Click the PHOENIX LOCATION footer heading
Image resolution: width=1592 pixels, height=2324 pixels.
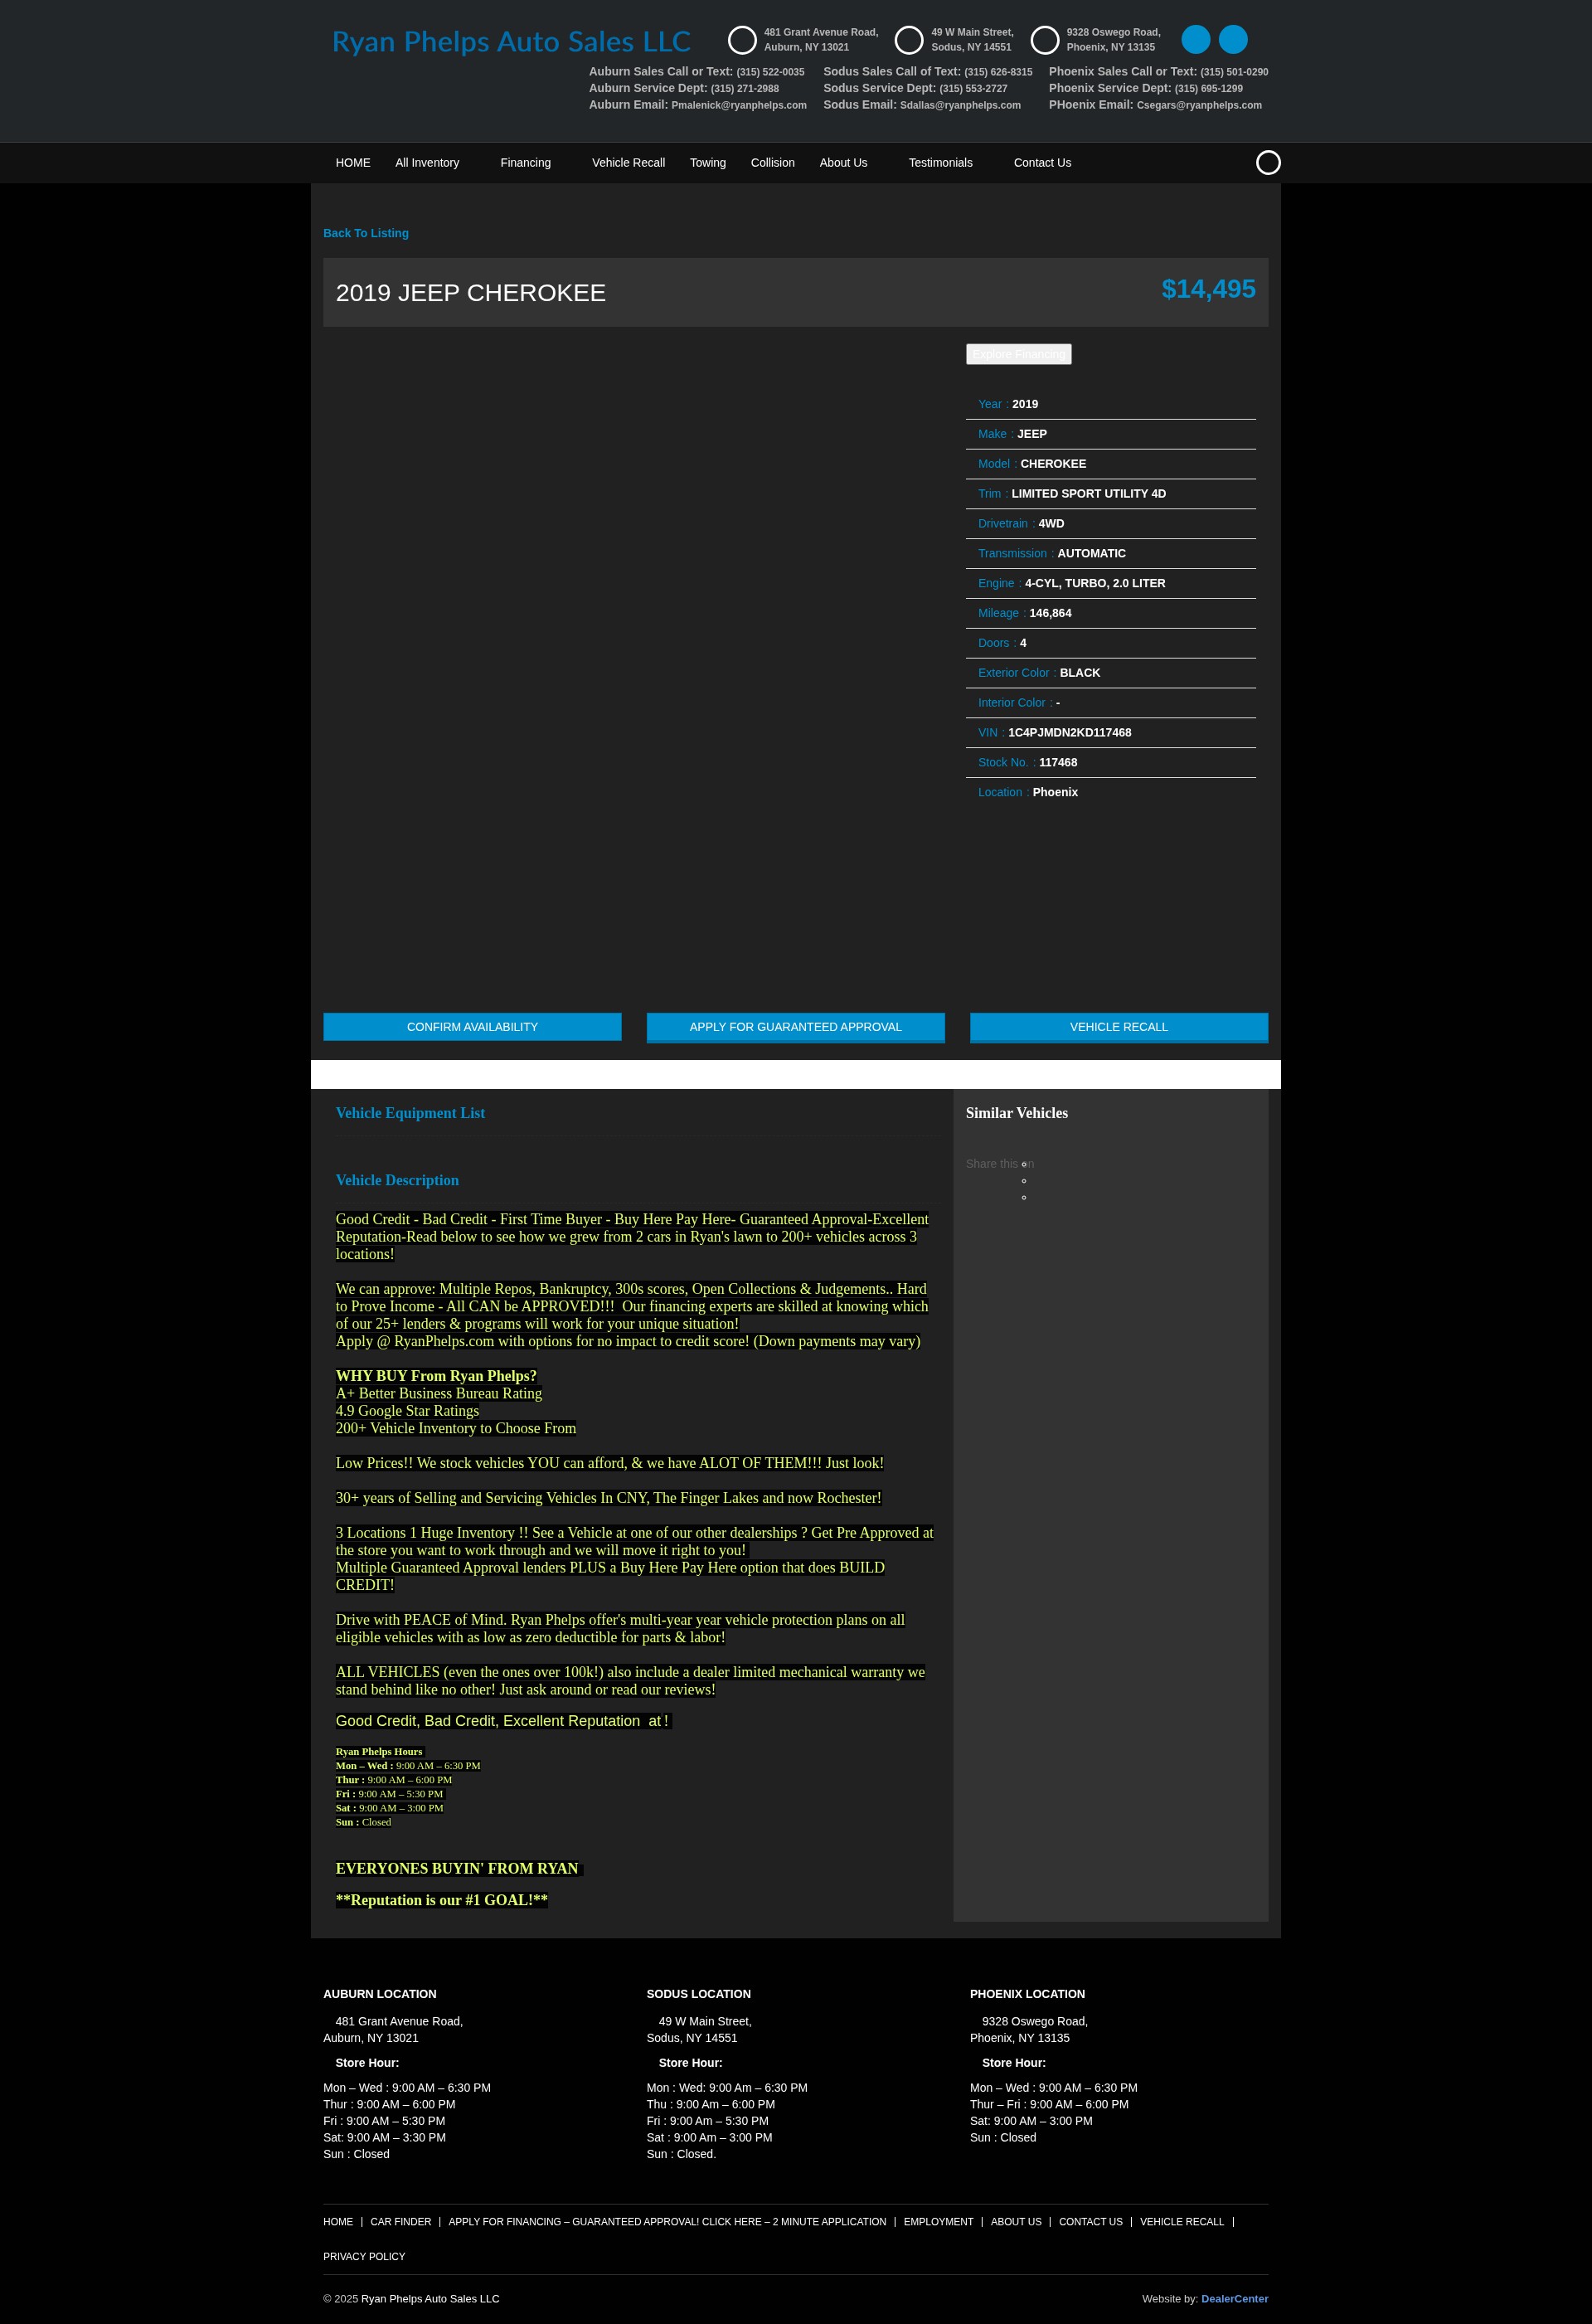pos(1027,1994)
